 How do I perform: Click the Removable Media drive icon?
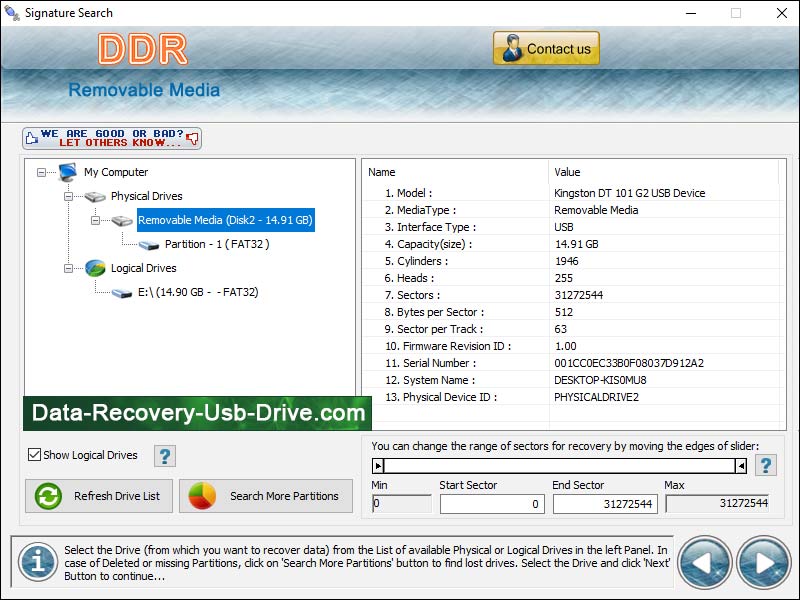(122, 220)
